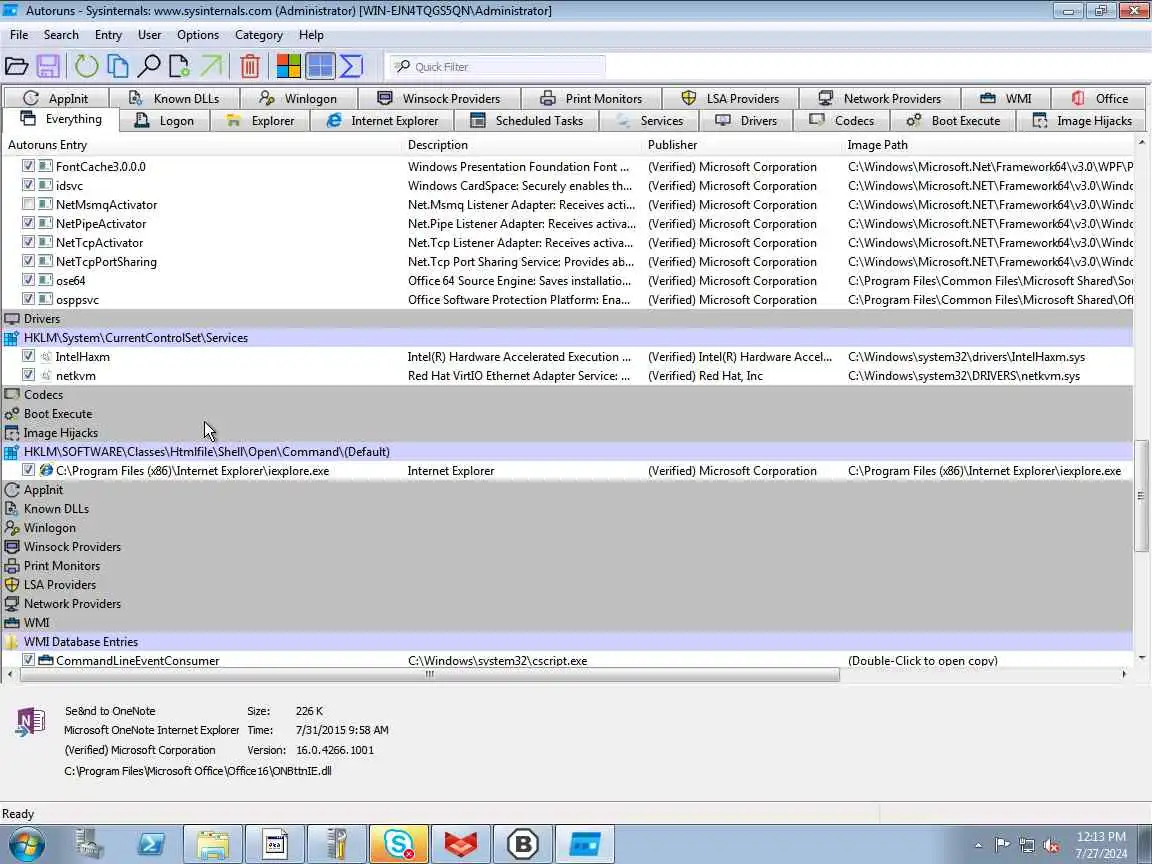Disable the NetTcpPortSharing entry checkbox

(x=28, y=262)
